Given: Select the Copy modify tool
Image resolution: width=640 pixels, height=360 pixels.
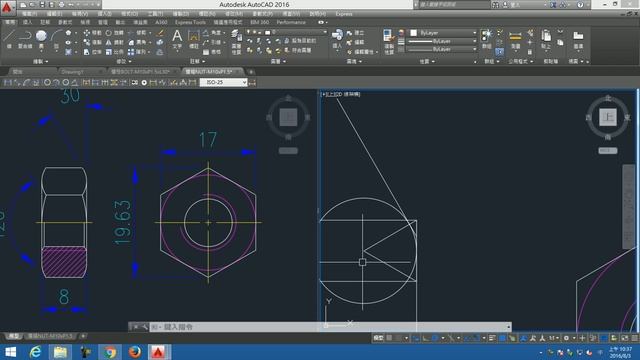Looking at the screenshot, I should click(92, 42).
